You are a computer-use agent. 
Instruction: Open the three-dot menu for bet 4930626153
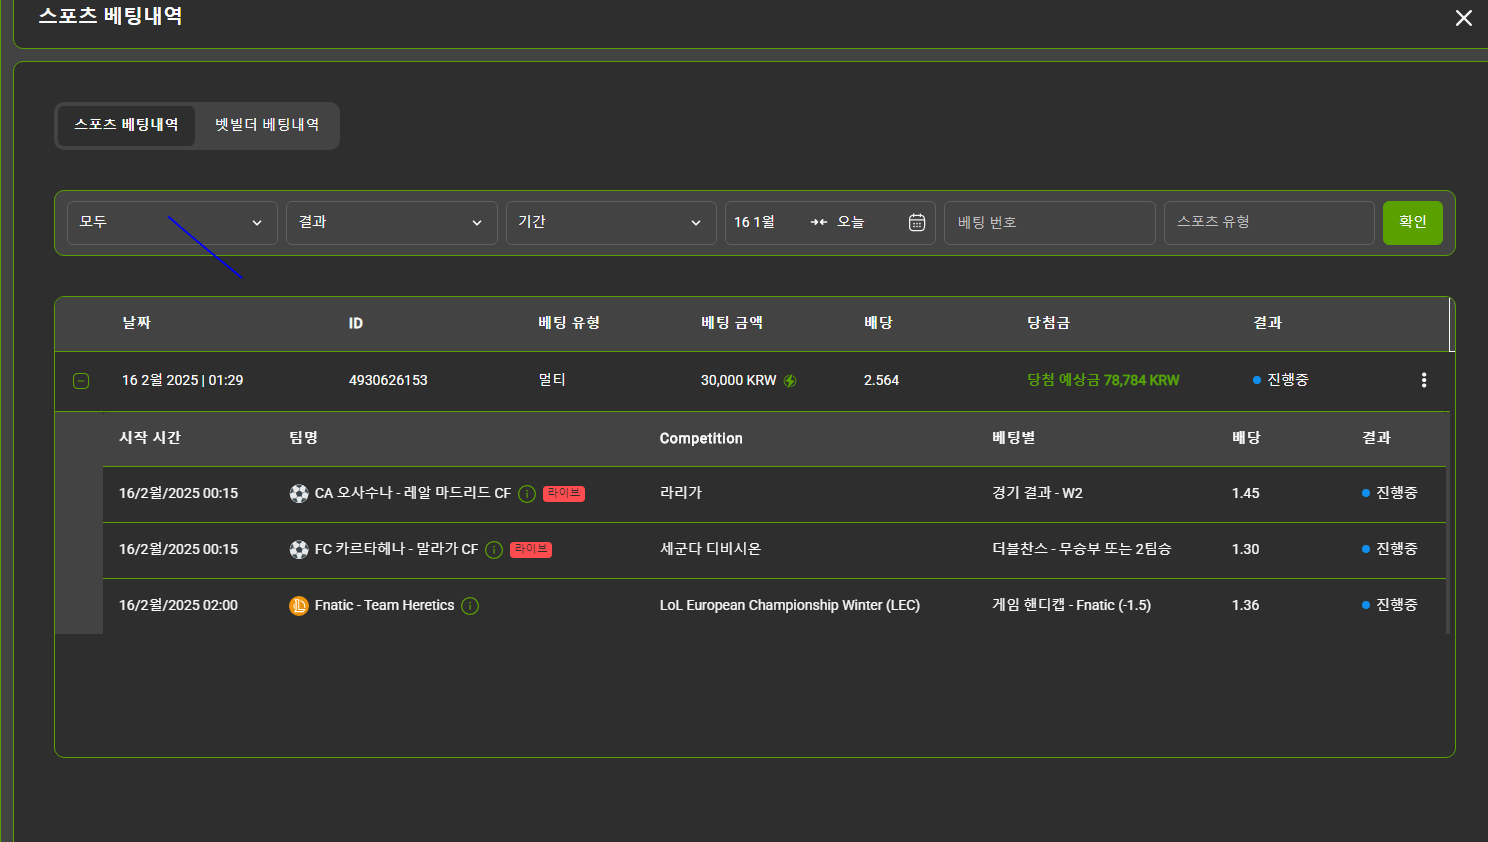pyautogui.click(x=1423, y=380)
